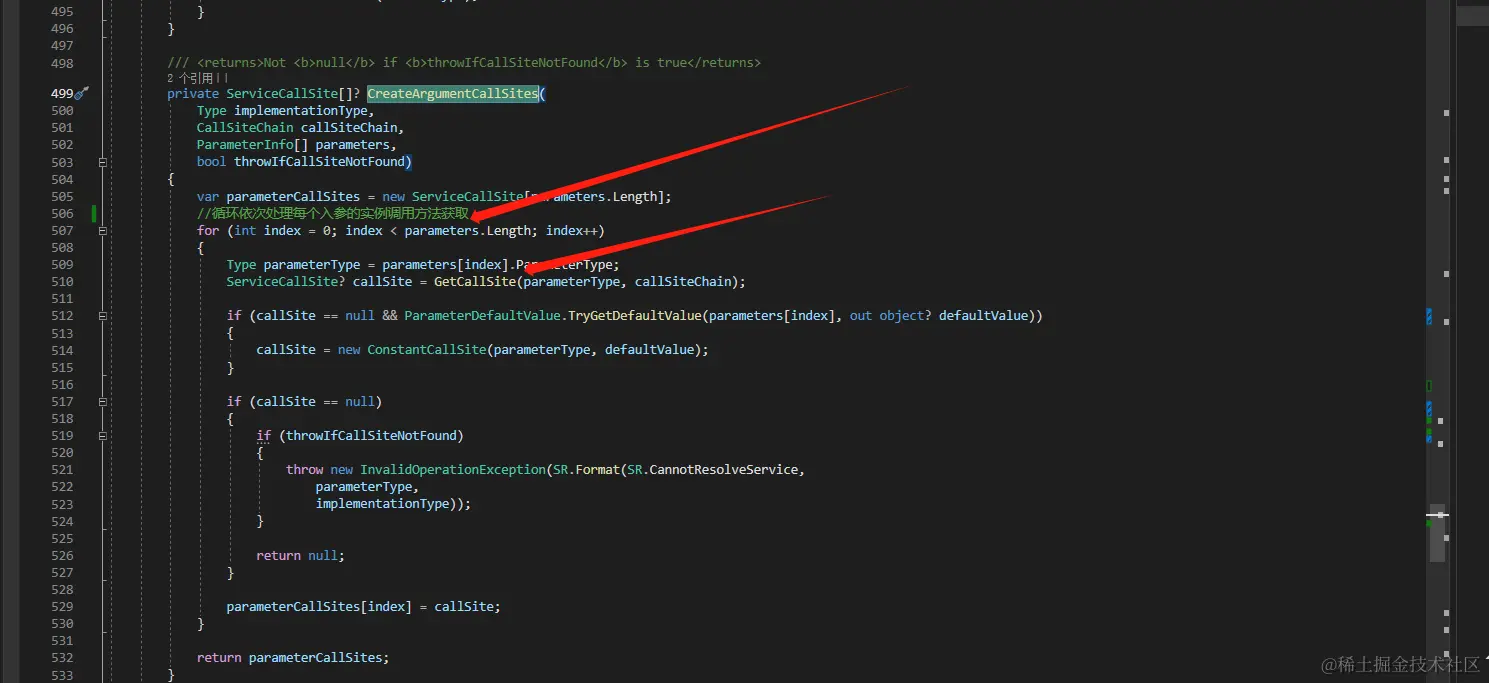This screenshot has width=1489, height=683.
Task: Click "index++" in the for loop header
Action: [572, 231]
